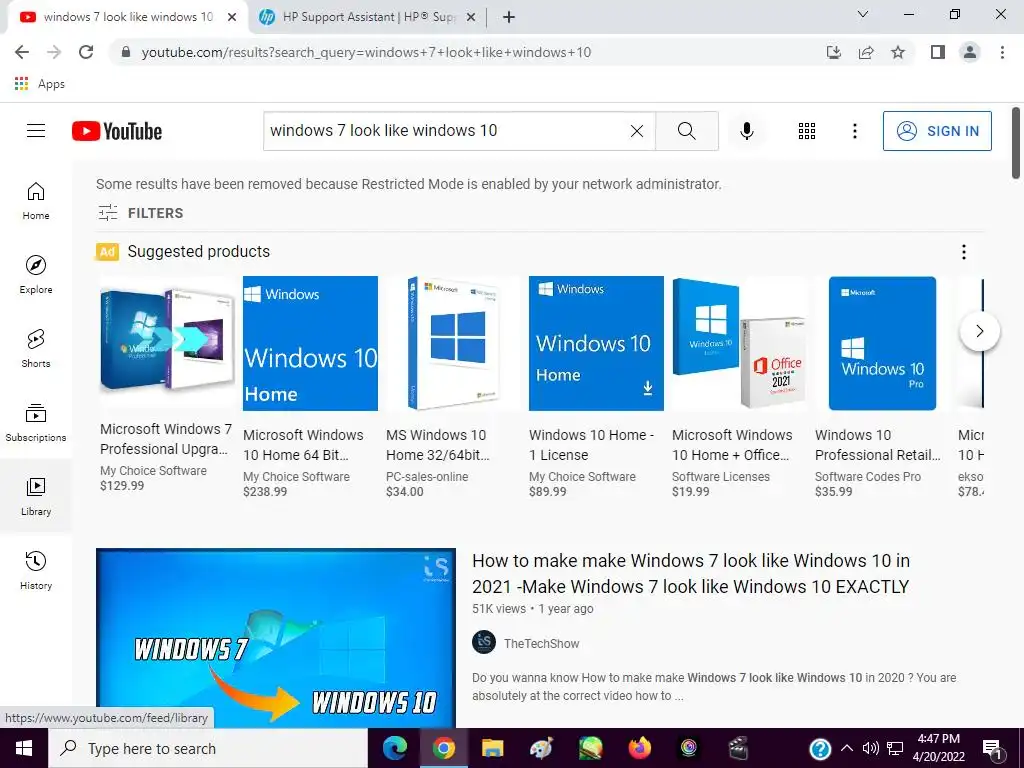Close the YouTube search results tab
1024x768 pixels.
232,17
